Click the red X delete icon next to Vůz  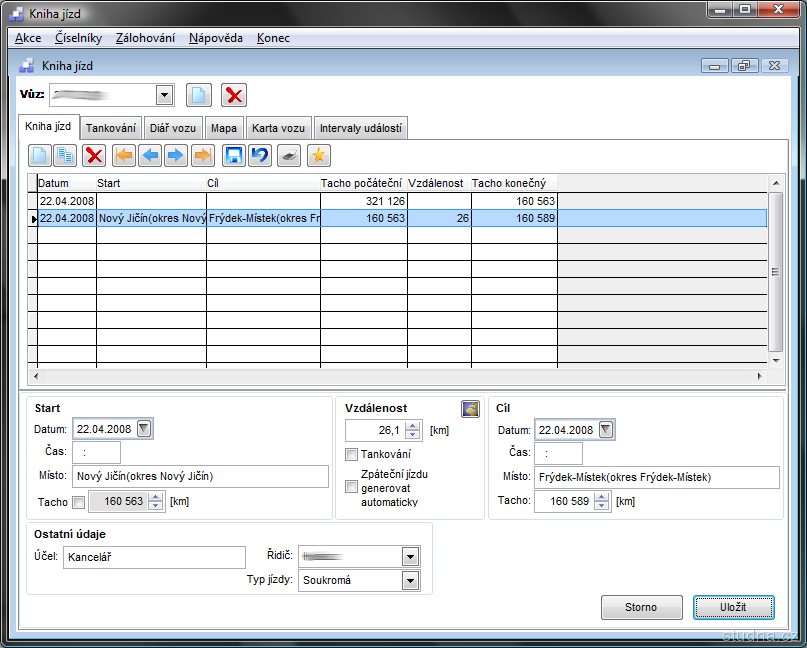pyautogui.click(x=234, y=95)
